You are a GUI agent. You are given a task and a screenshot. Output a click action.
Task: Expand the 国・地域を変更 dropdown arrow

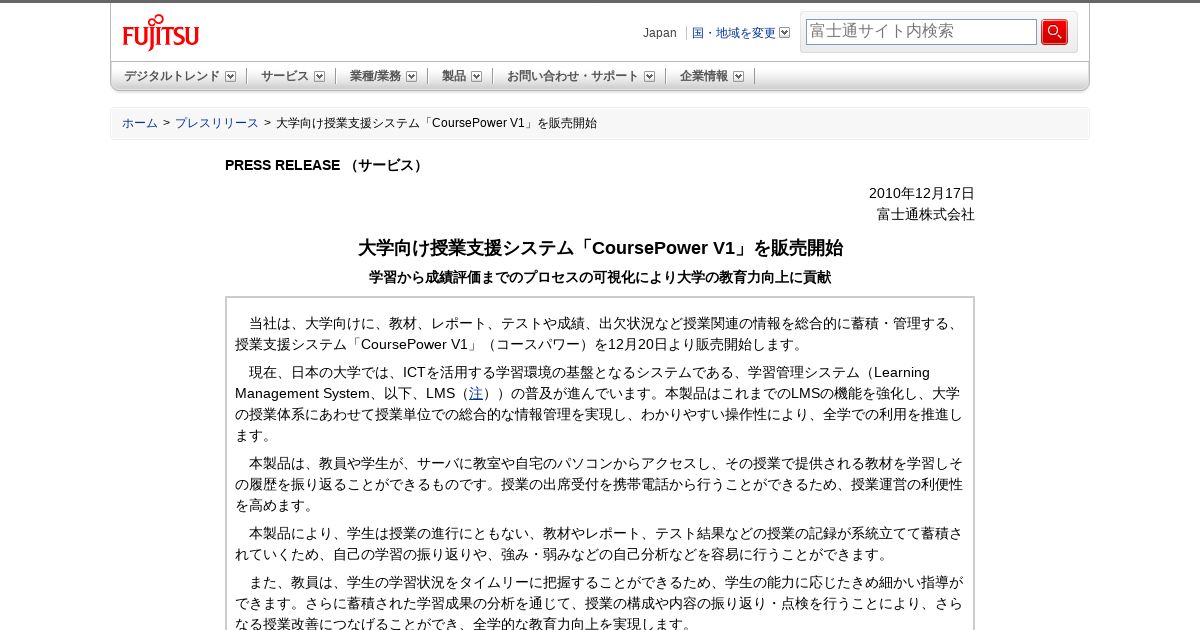click(x=785, y=33)
